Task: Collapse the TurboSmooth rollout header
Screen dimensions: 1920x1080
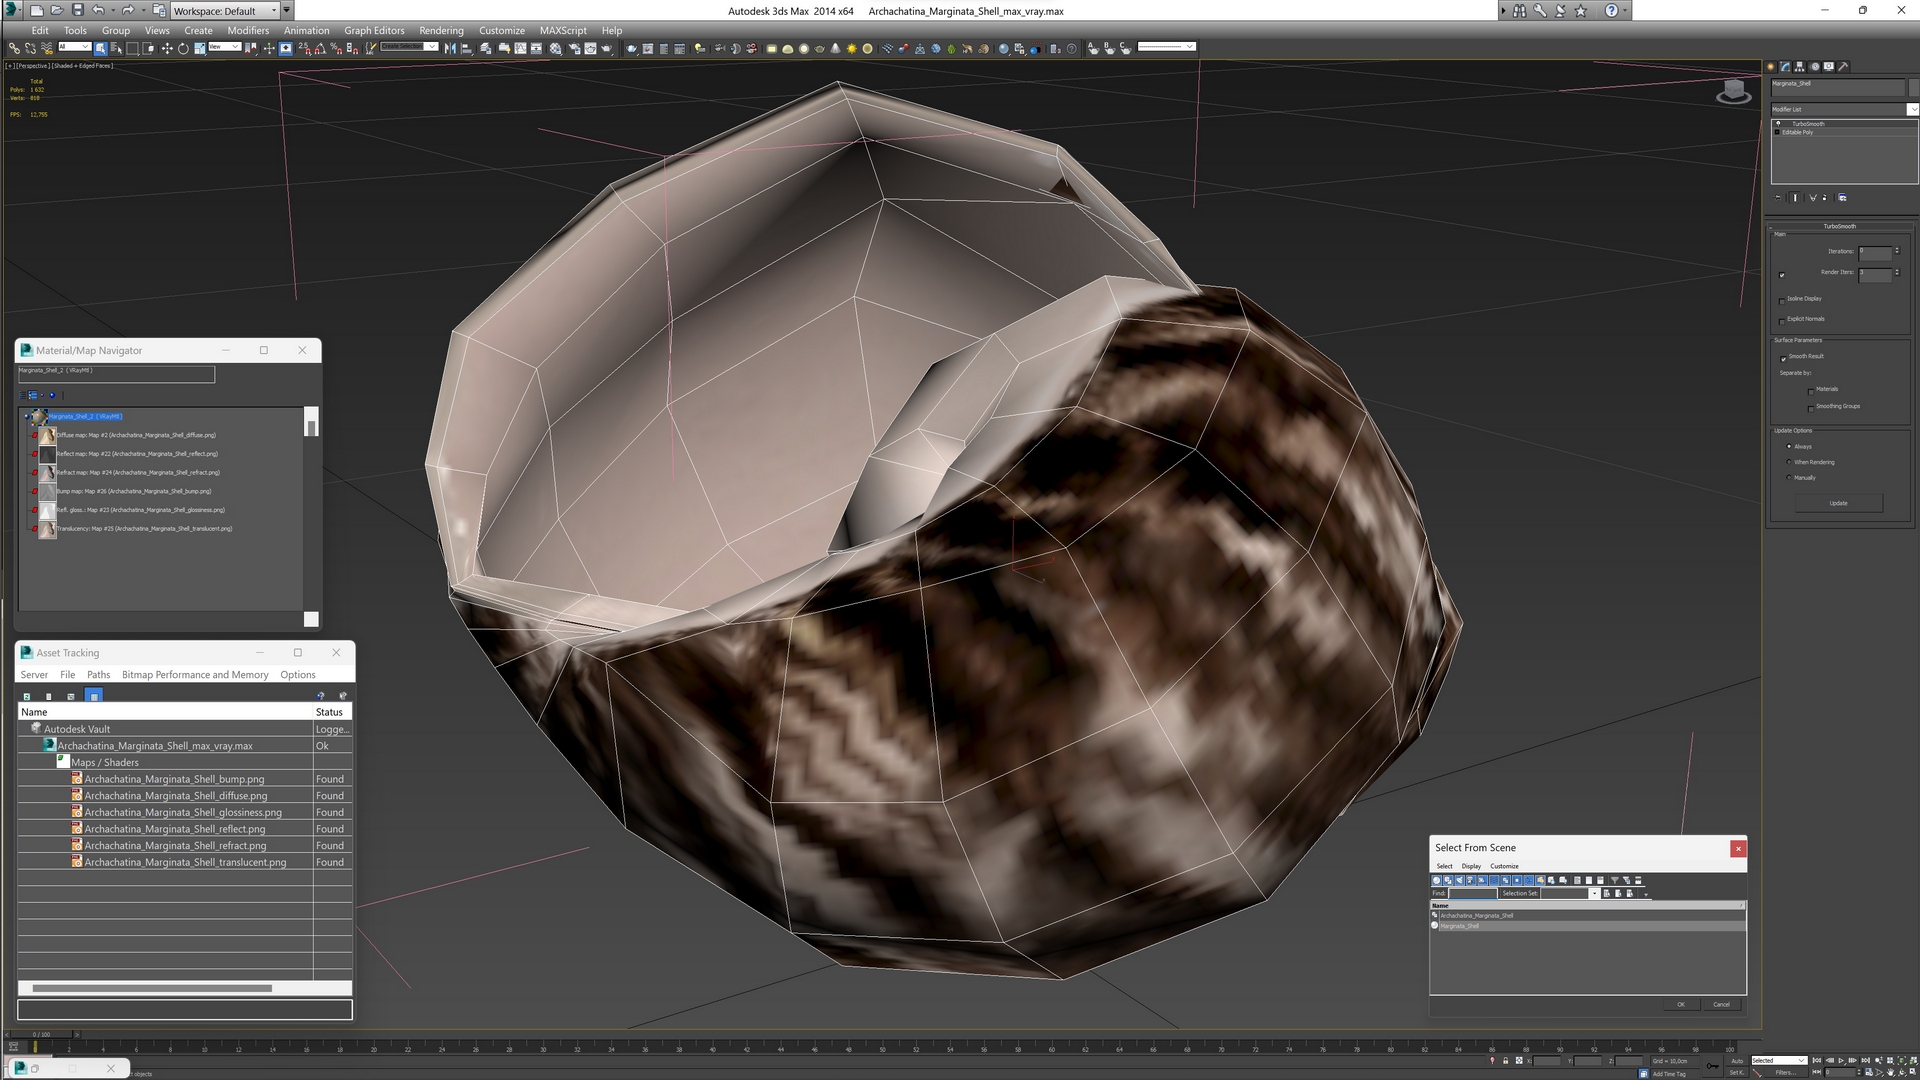Action: click(x=1839, y=226)
